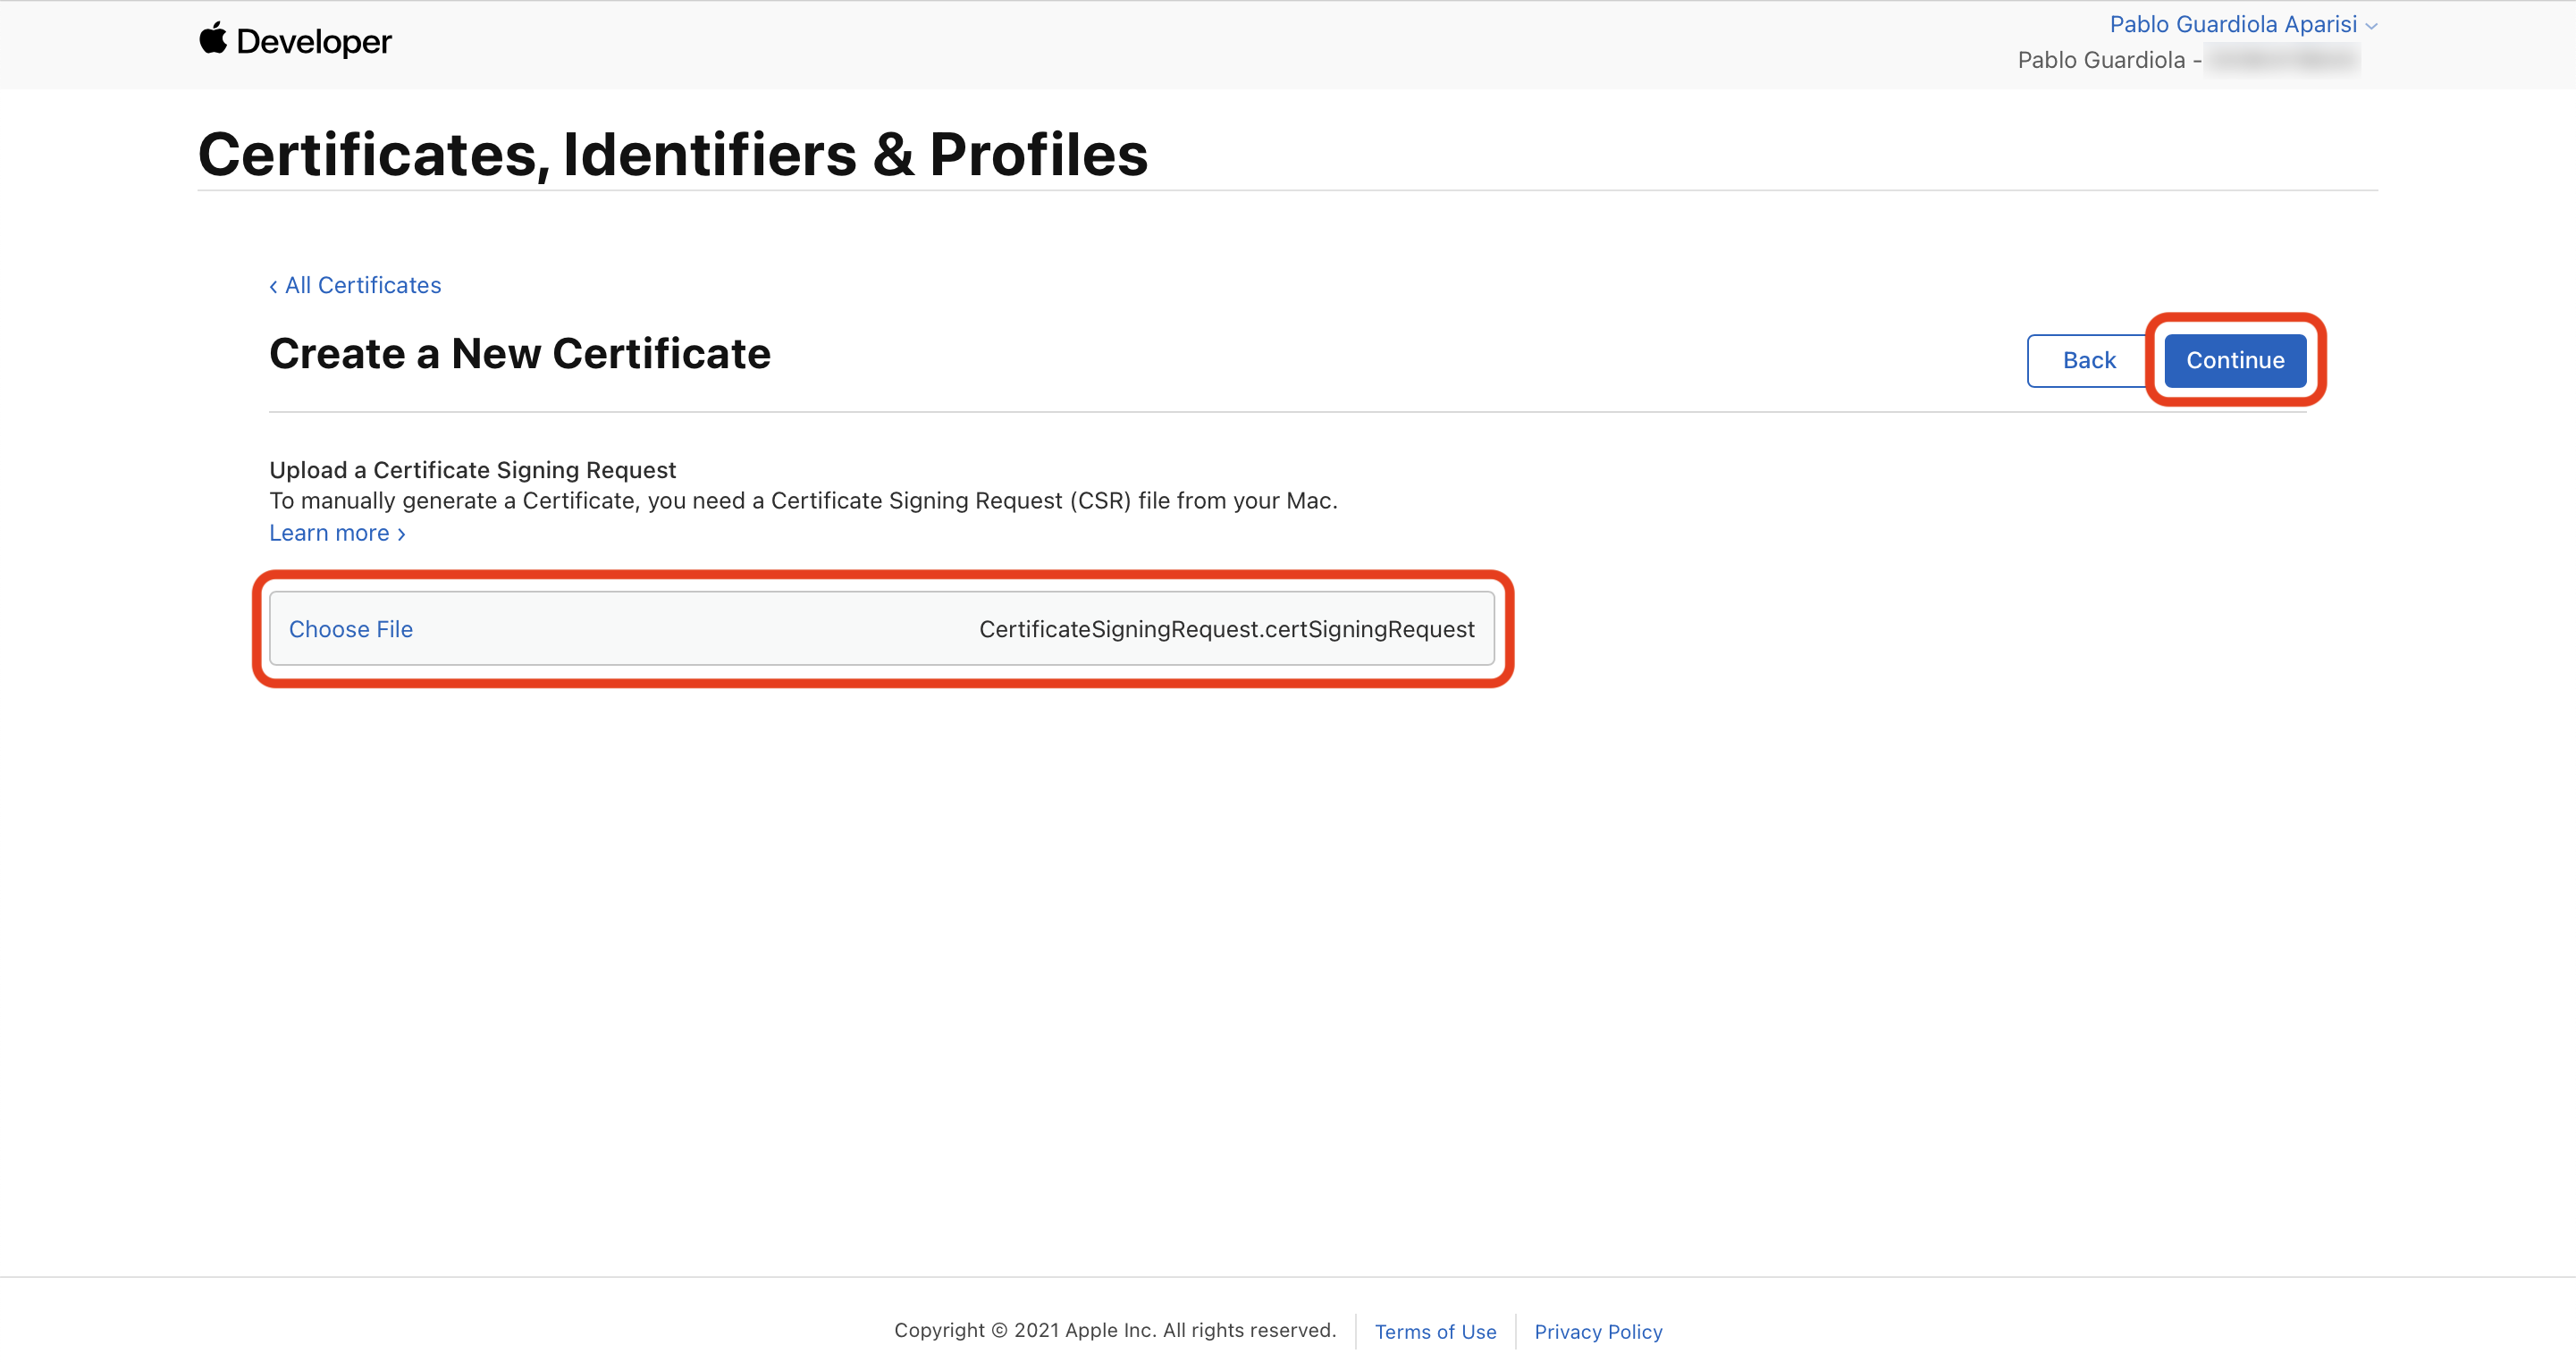This screenshot has width=2576, height=1362.
Task: Open the Pablo Guardiola Aparisi account menu
Action: (x=2232, y=24)
